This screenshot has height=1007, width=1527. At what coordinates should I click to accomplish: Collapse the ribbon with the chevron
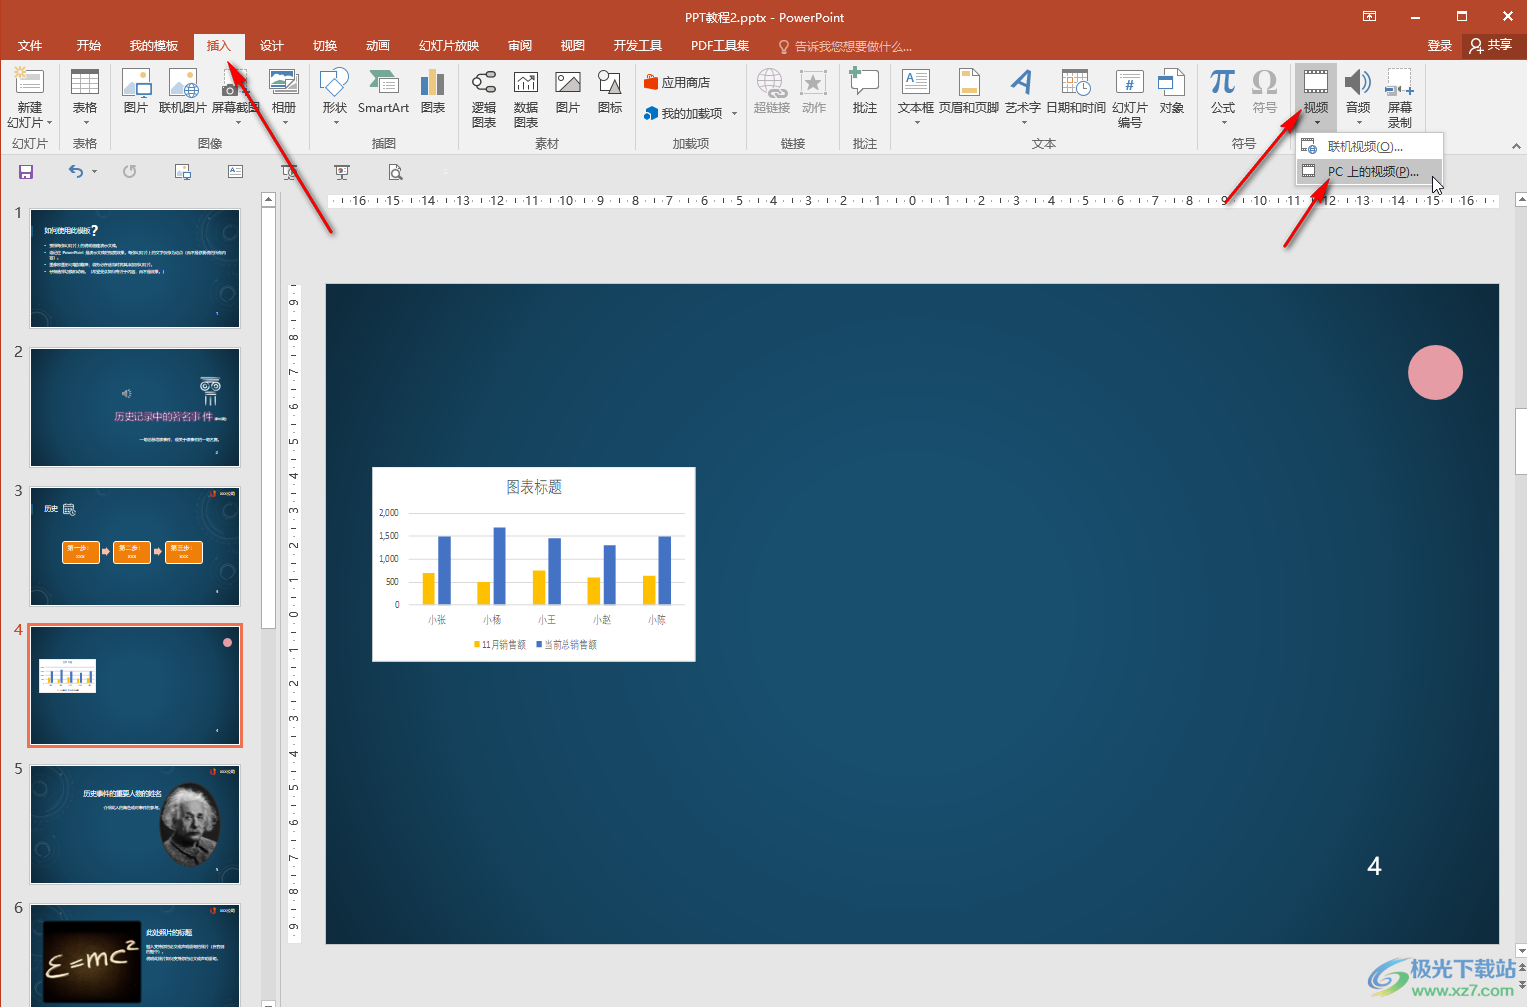tap(1516, 146)
